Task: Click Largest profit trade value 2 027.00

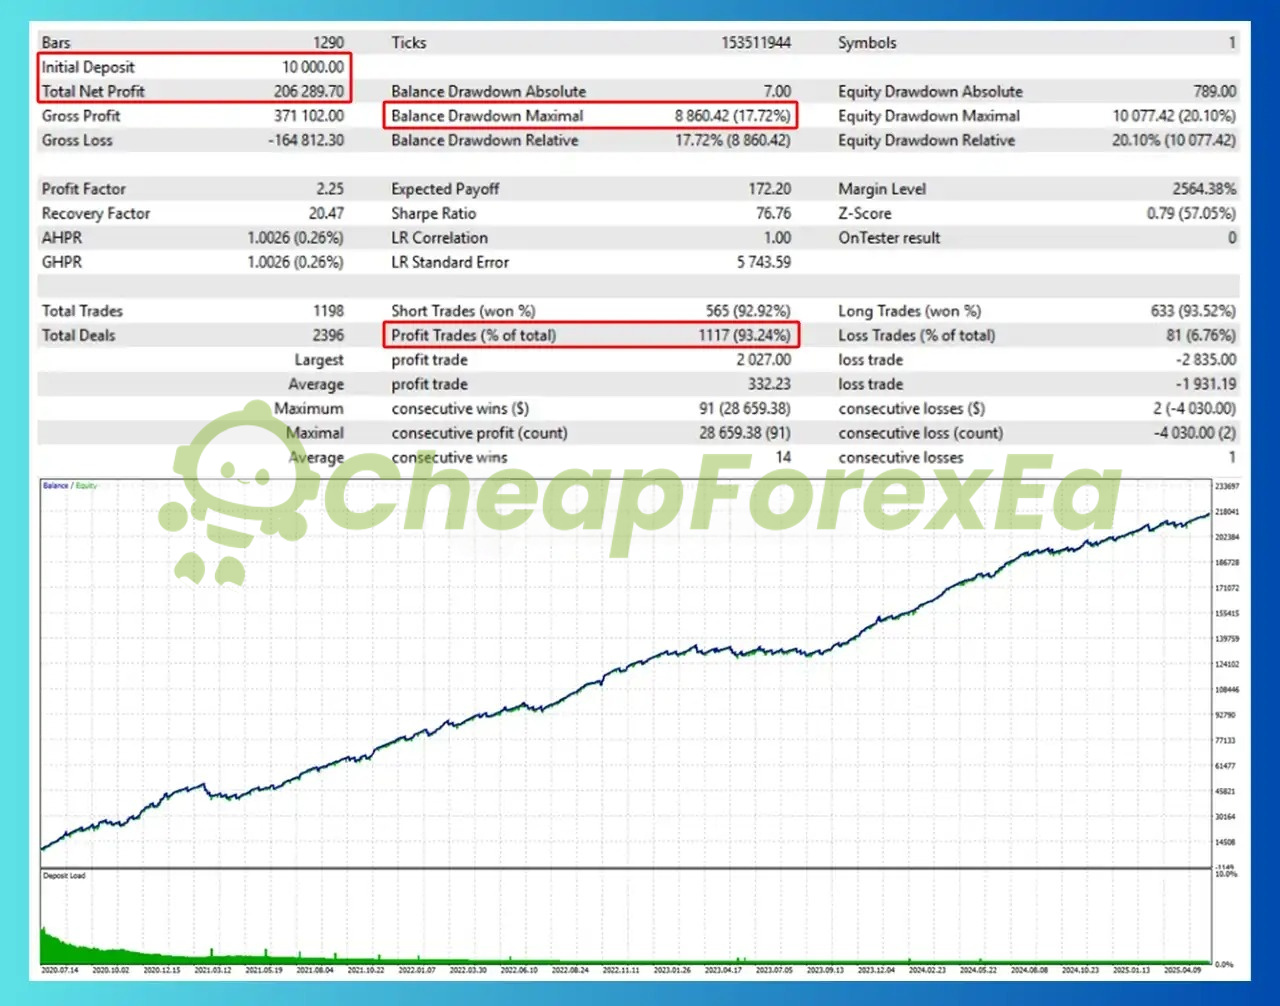Action: [x=764, y=360]
